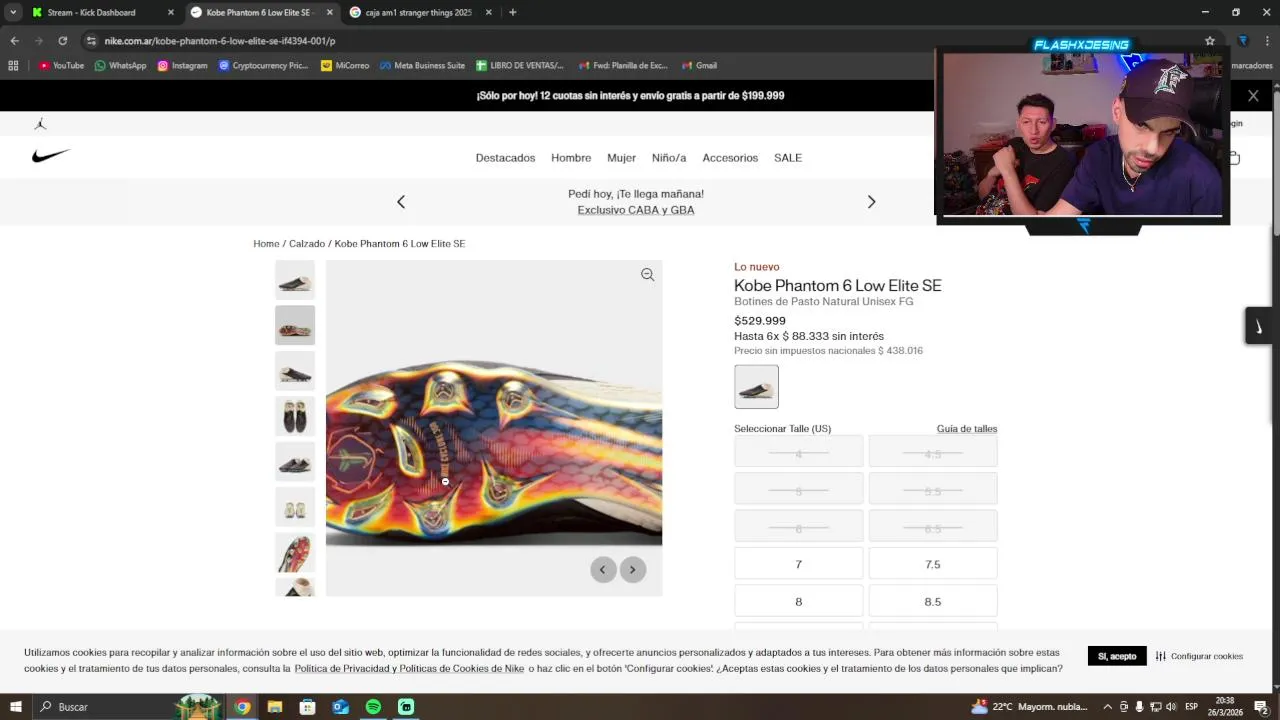
Task: Select third product thumbnail
Action: 295,371
